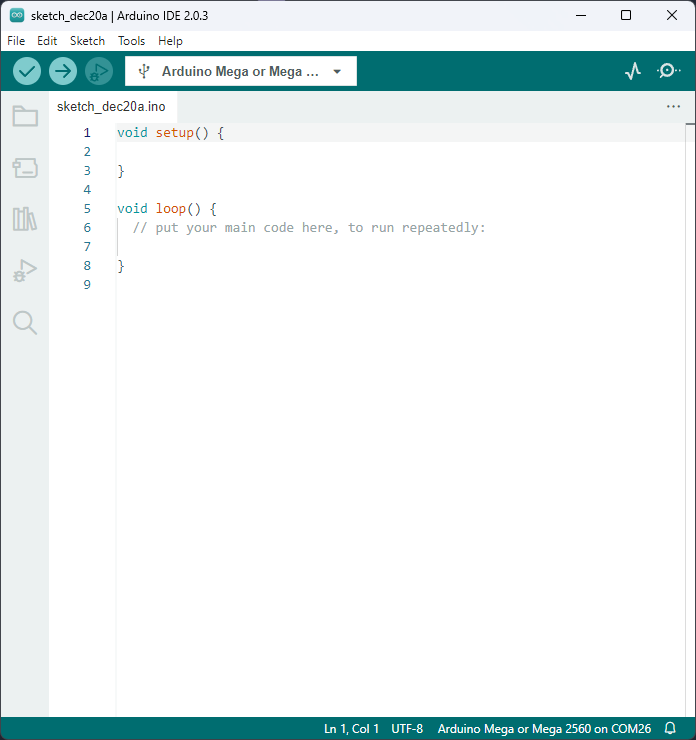Open the Sketch menu
The image size is (696, 740).
pos(87,41)
